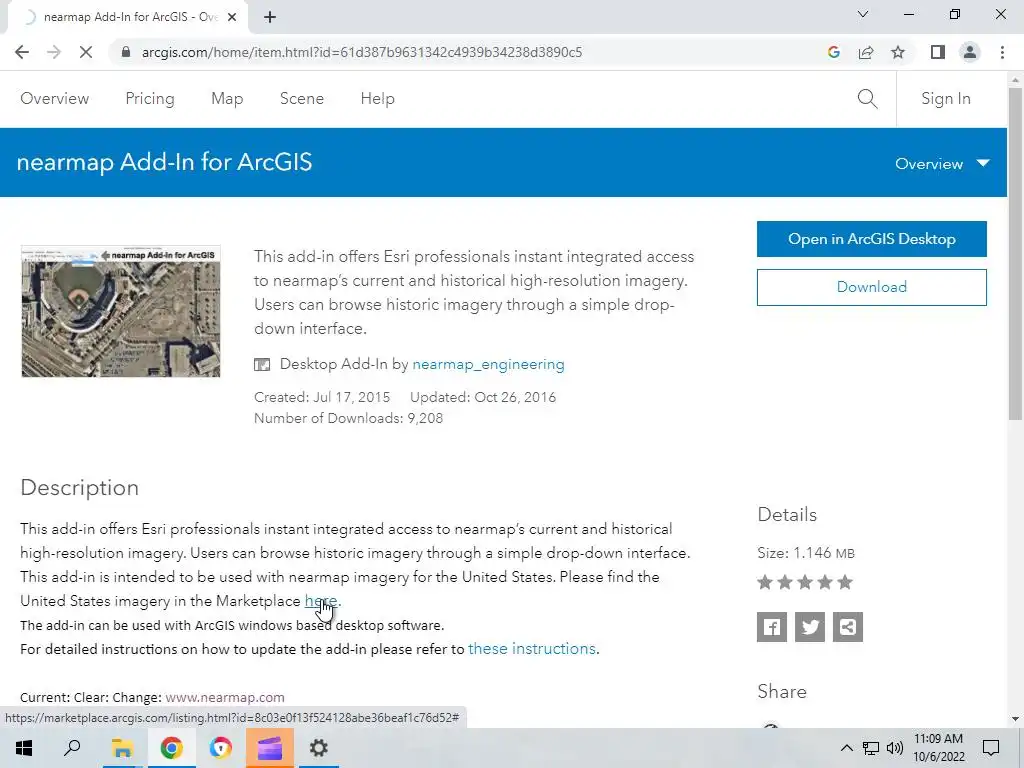Image resolution: width=1024 pixels, height=768 pixels.
Task: Open network status tray icon
Action: (x=871, y=748)
